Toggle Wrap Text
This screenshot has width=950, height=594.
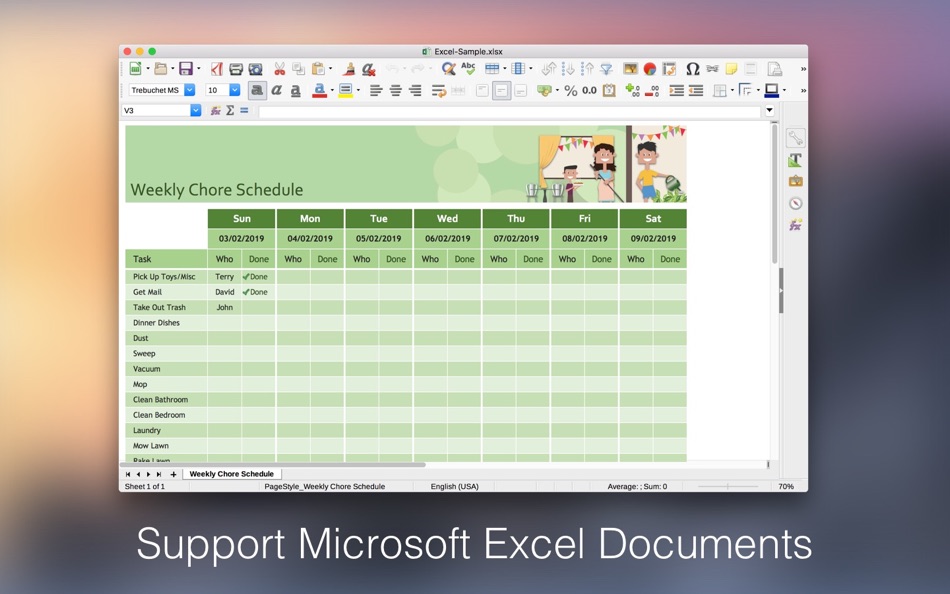(439, 91)
